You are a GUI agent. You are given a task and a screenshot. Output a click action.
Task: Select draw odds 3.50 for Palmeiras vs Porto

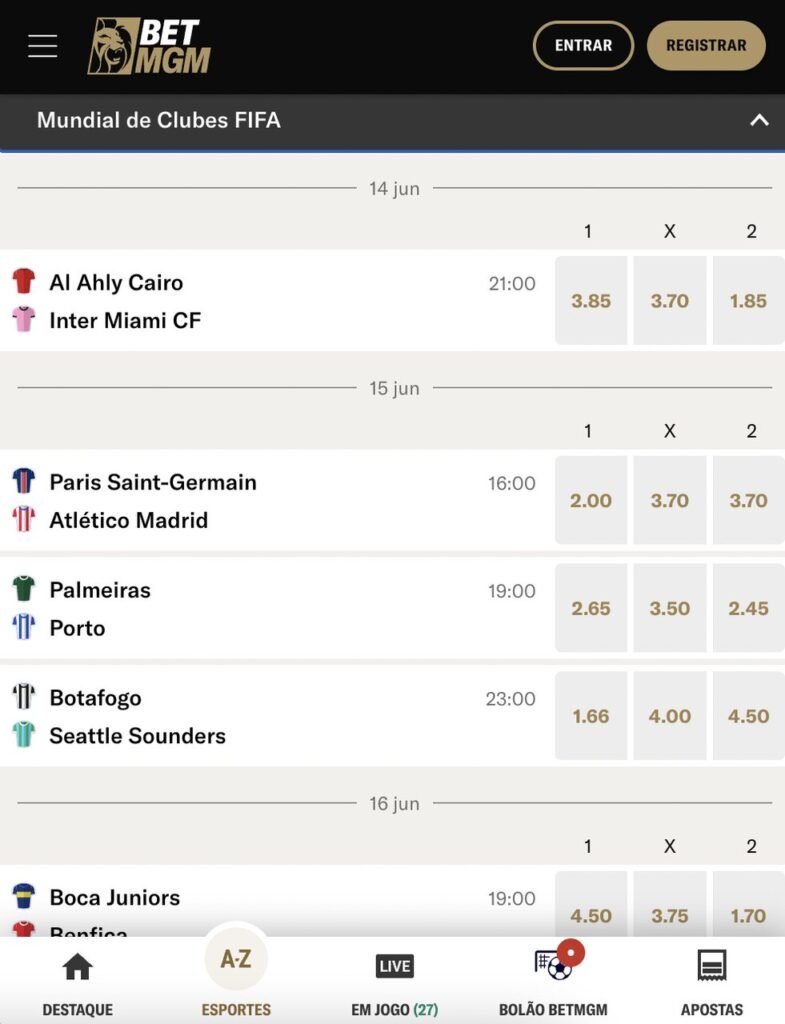click(670, 609)
